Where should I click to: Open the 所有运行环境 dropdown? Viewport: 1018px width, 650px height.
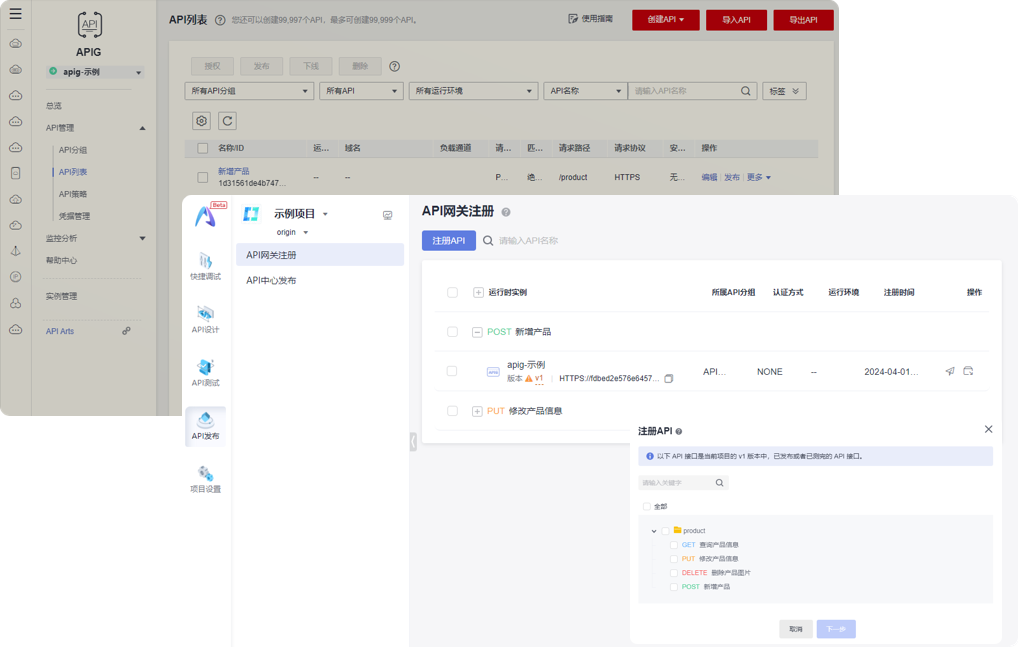pos(473,91)
